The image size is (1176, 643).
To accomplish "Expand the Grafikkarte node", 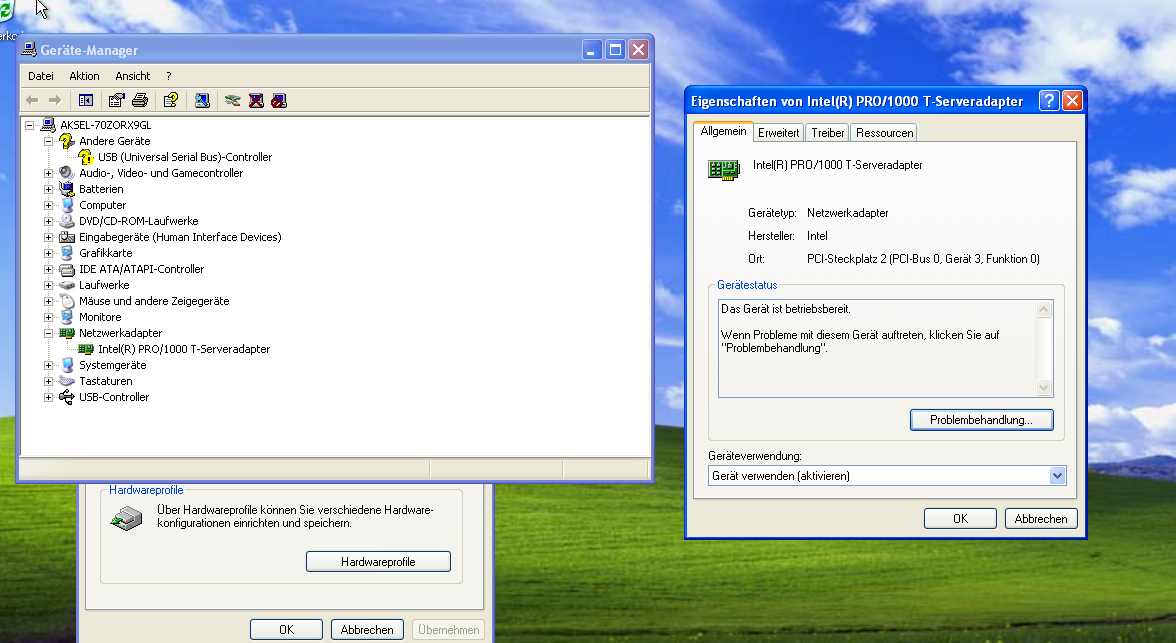I will 48,253.
